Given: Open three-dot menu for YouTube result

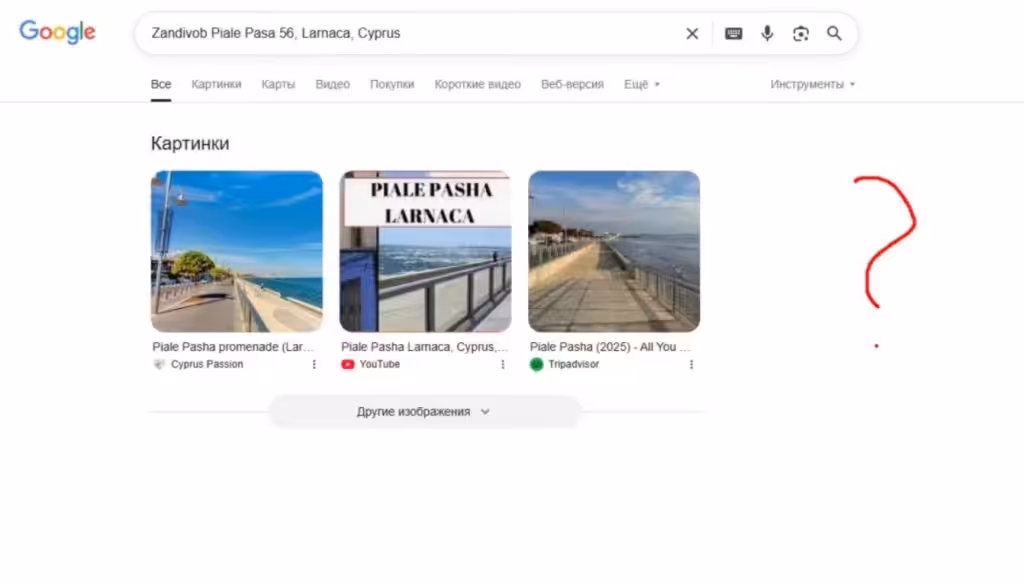Looking at the screenshot, I should [x=503, y=365].
